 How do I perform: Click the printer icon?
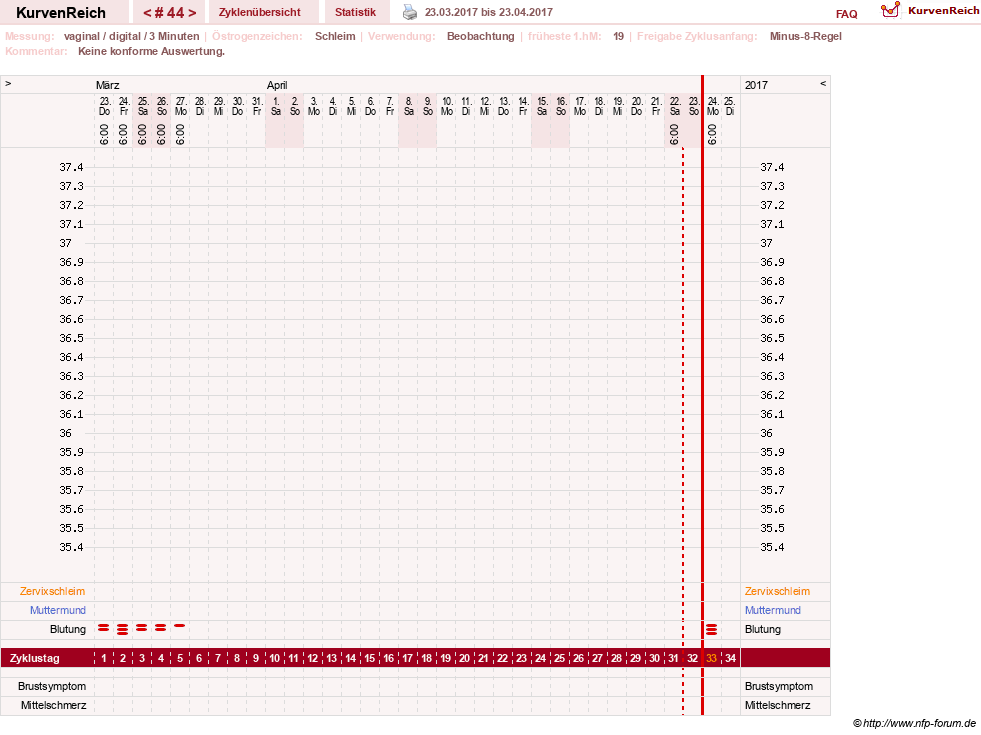(409, 12)
